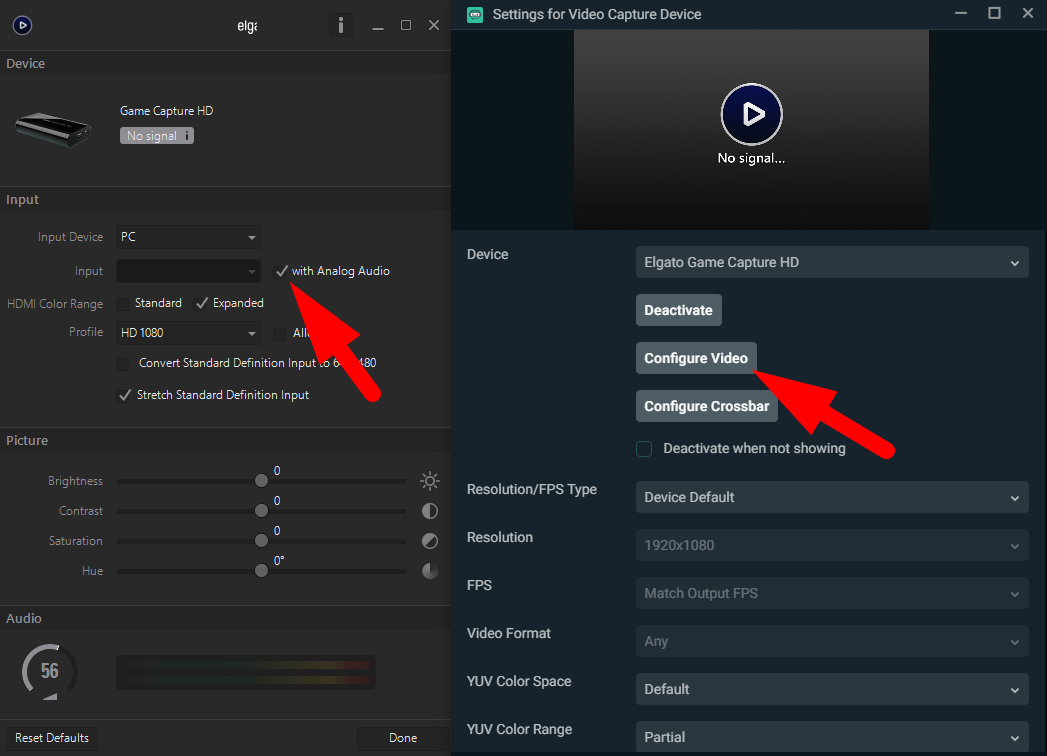Click the Saturation slider handle
Image resolution: width=1047 pixels, height=756 pixels.
261,541
